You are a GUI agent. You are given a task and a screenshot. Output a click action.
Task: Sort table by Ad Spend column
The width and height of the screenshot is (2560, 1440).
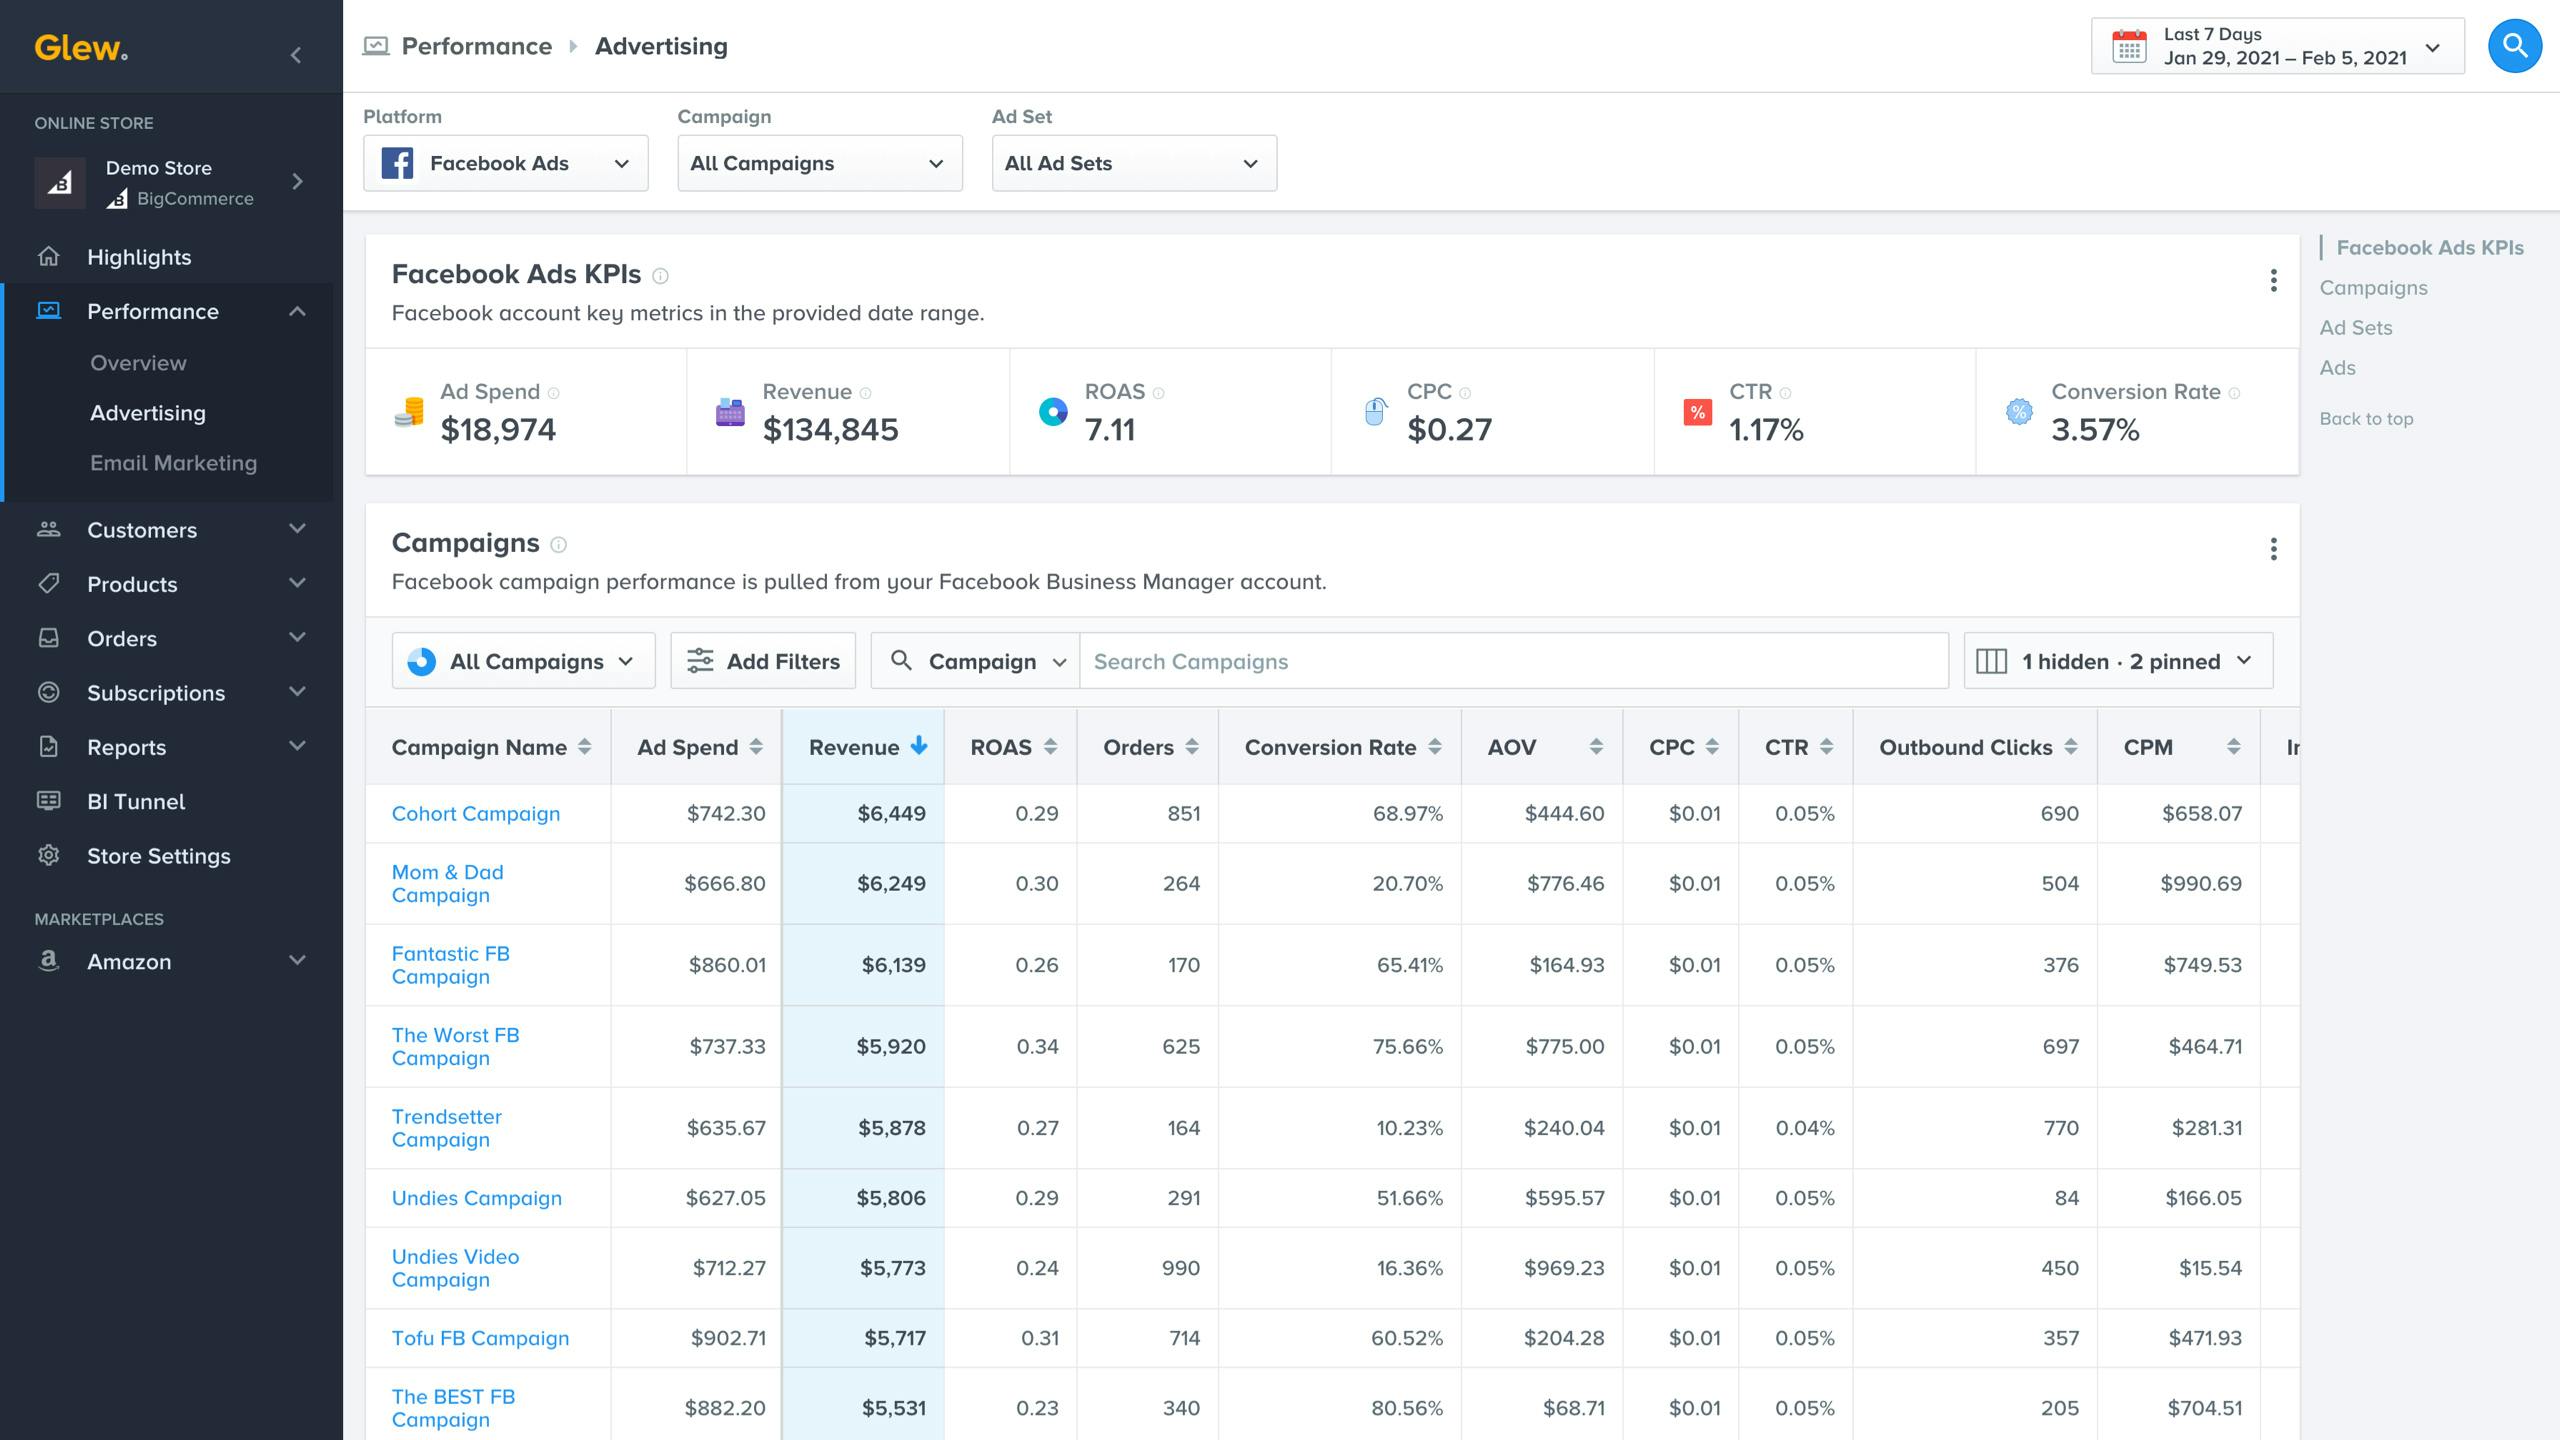point(756,747)
